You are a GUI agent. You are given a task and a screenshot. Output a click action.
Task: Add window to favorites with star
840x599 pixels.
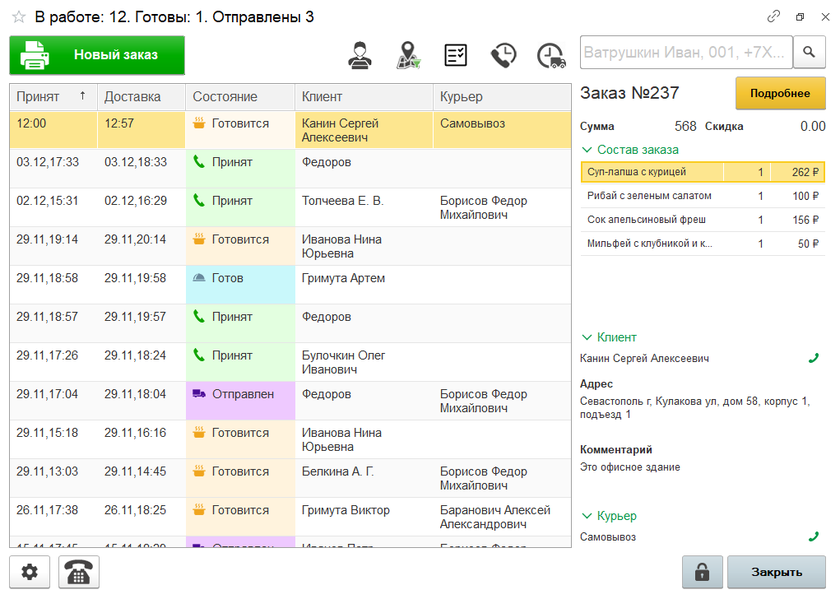(x=18, y=17)
